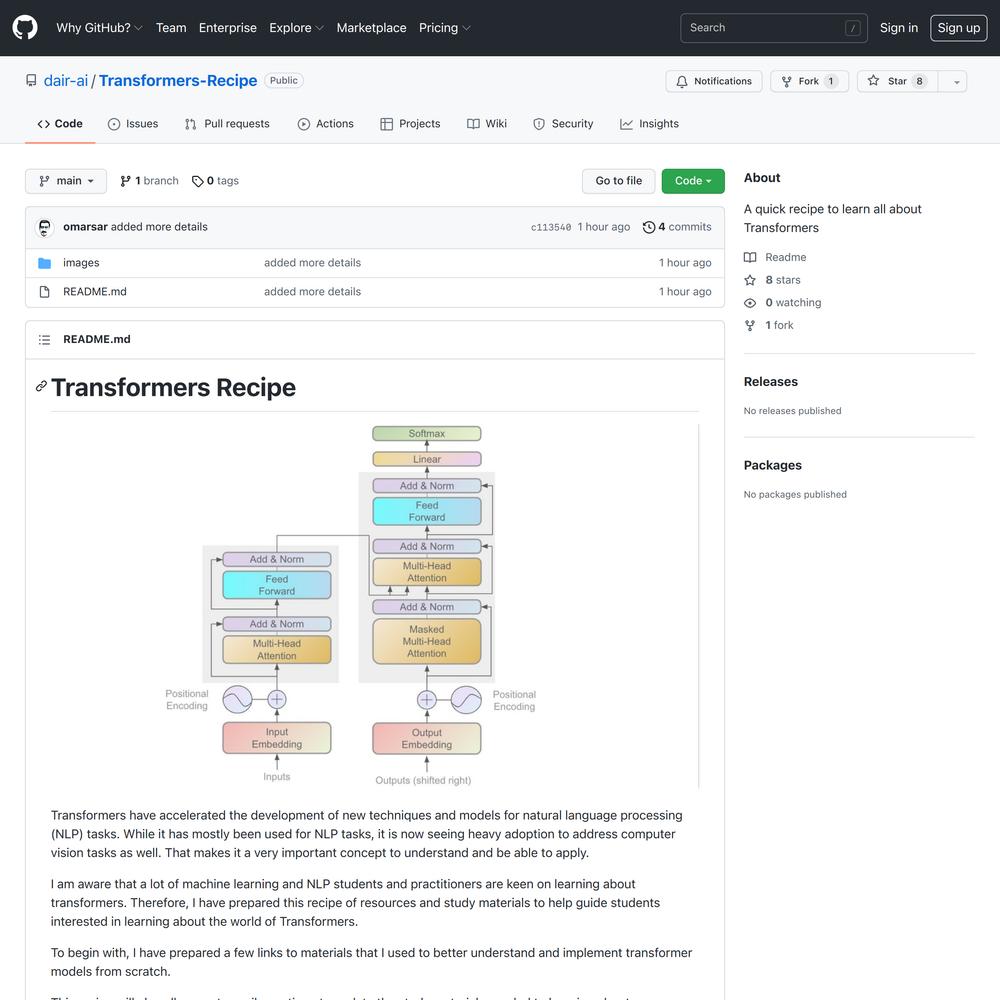Open the Transformers-Recipe repository link
1000x1000 pixels.
[178, 80]
